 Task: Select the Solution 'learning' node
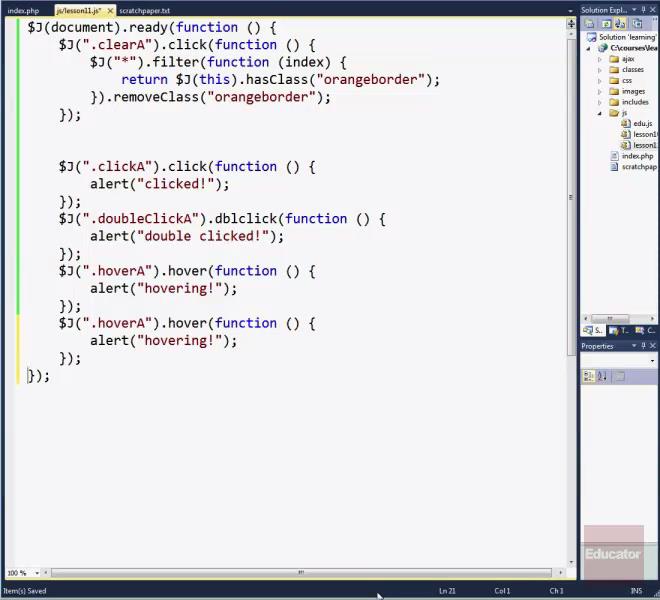pyautogui.click(x=628, y=37)
